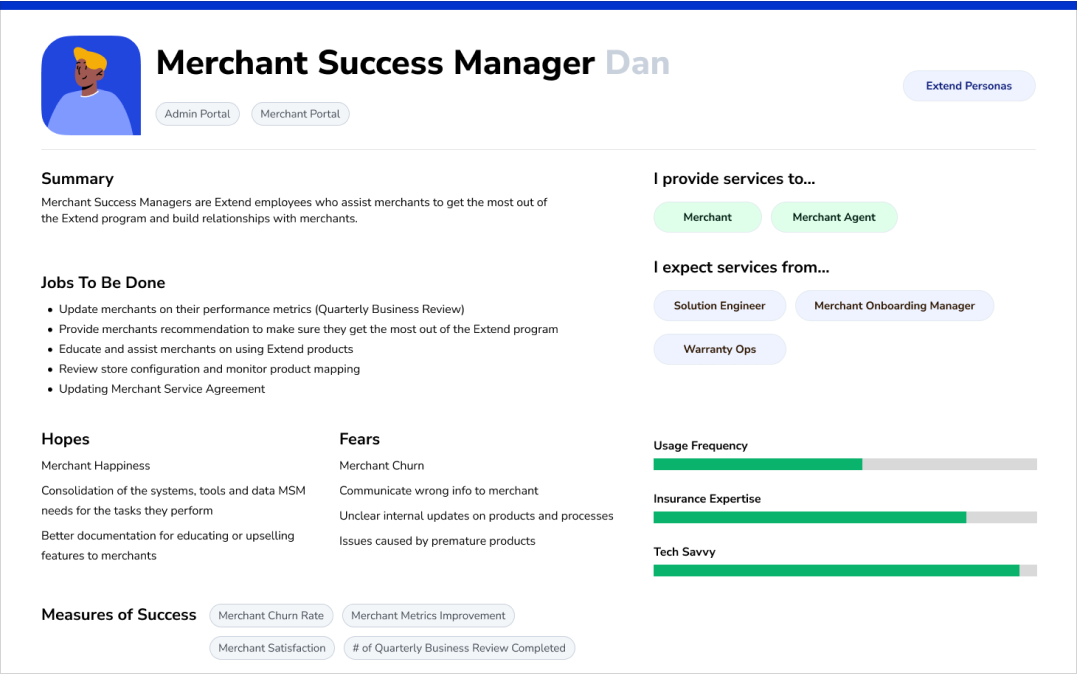Select the Warranty Ops chip

(719, 349)
